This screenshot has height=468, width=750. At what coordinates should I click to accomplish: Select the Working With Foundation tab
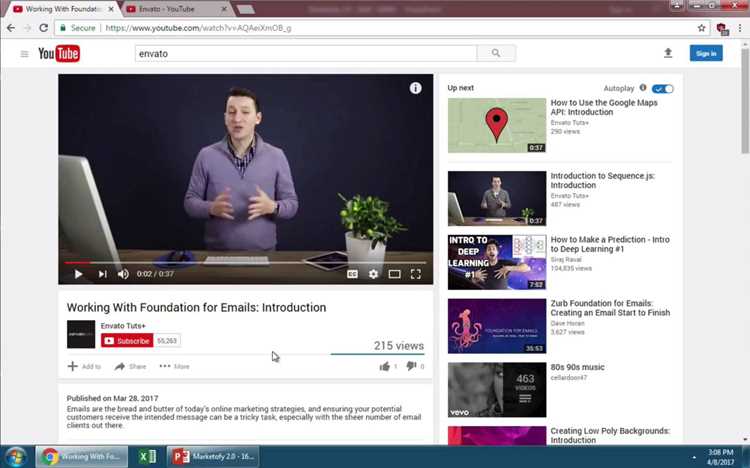tap(62, 9)
